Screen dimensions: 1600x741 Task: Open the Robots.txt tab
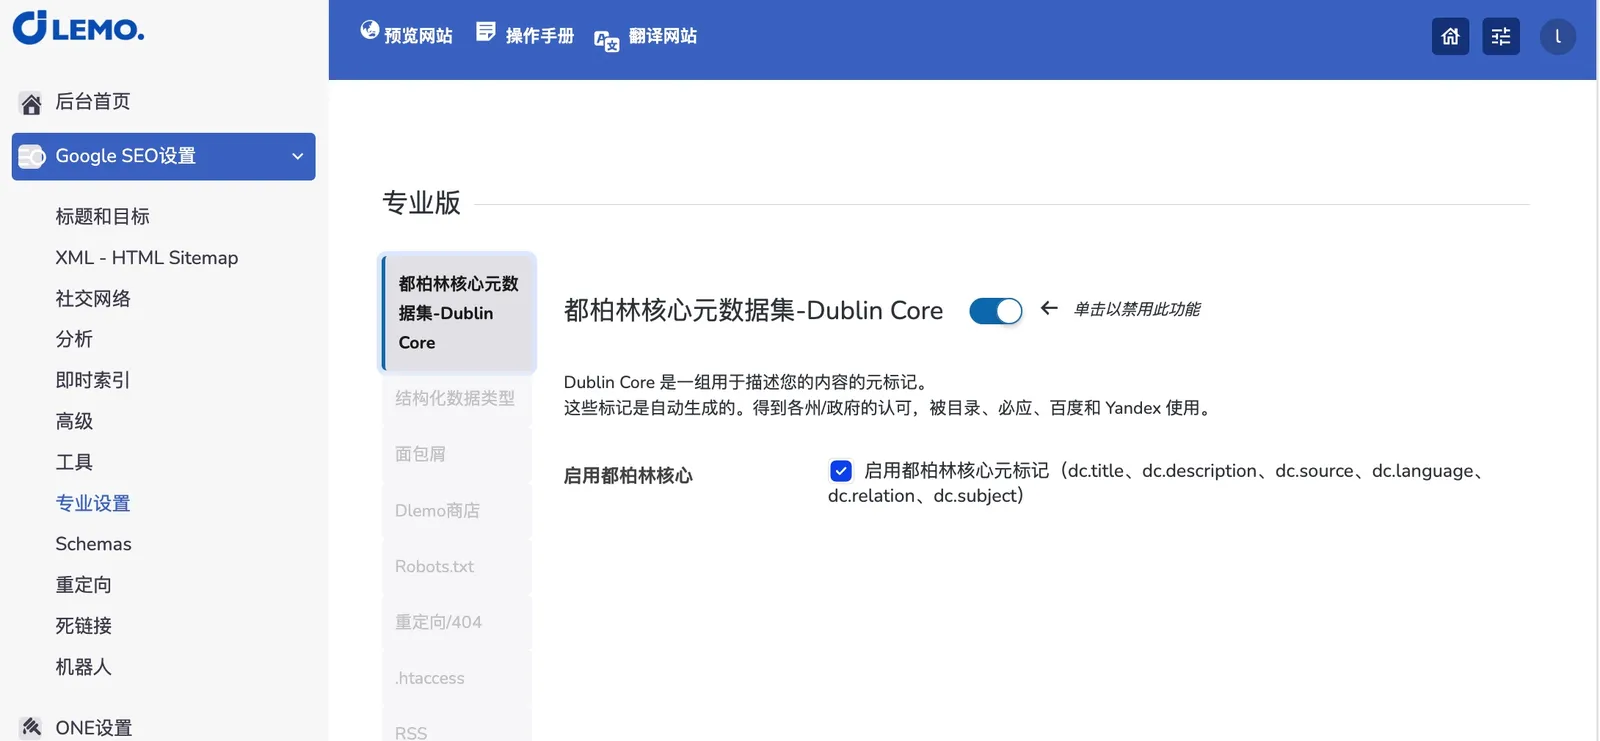(x=434, y=566)
